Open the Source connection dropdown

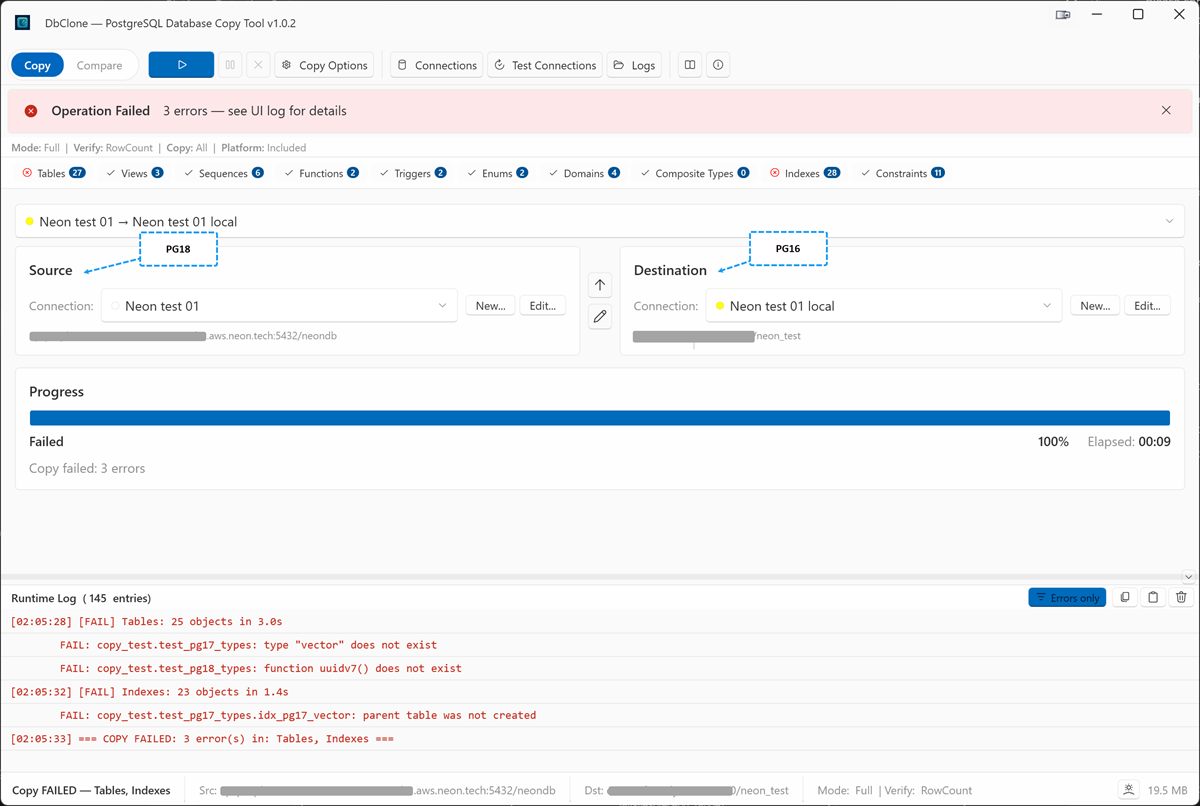tap(279, 306)
